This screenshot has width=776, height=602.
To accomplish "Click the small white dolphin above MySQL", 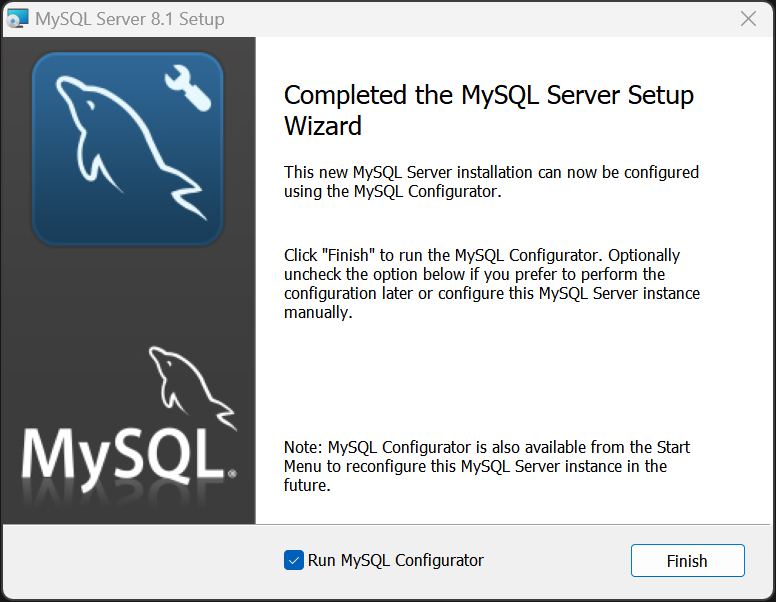I will tap(192, 387).
